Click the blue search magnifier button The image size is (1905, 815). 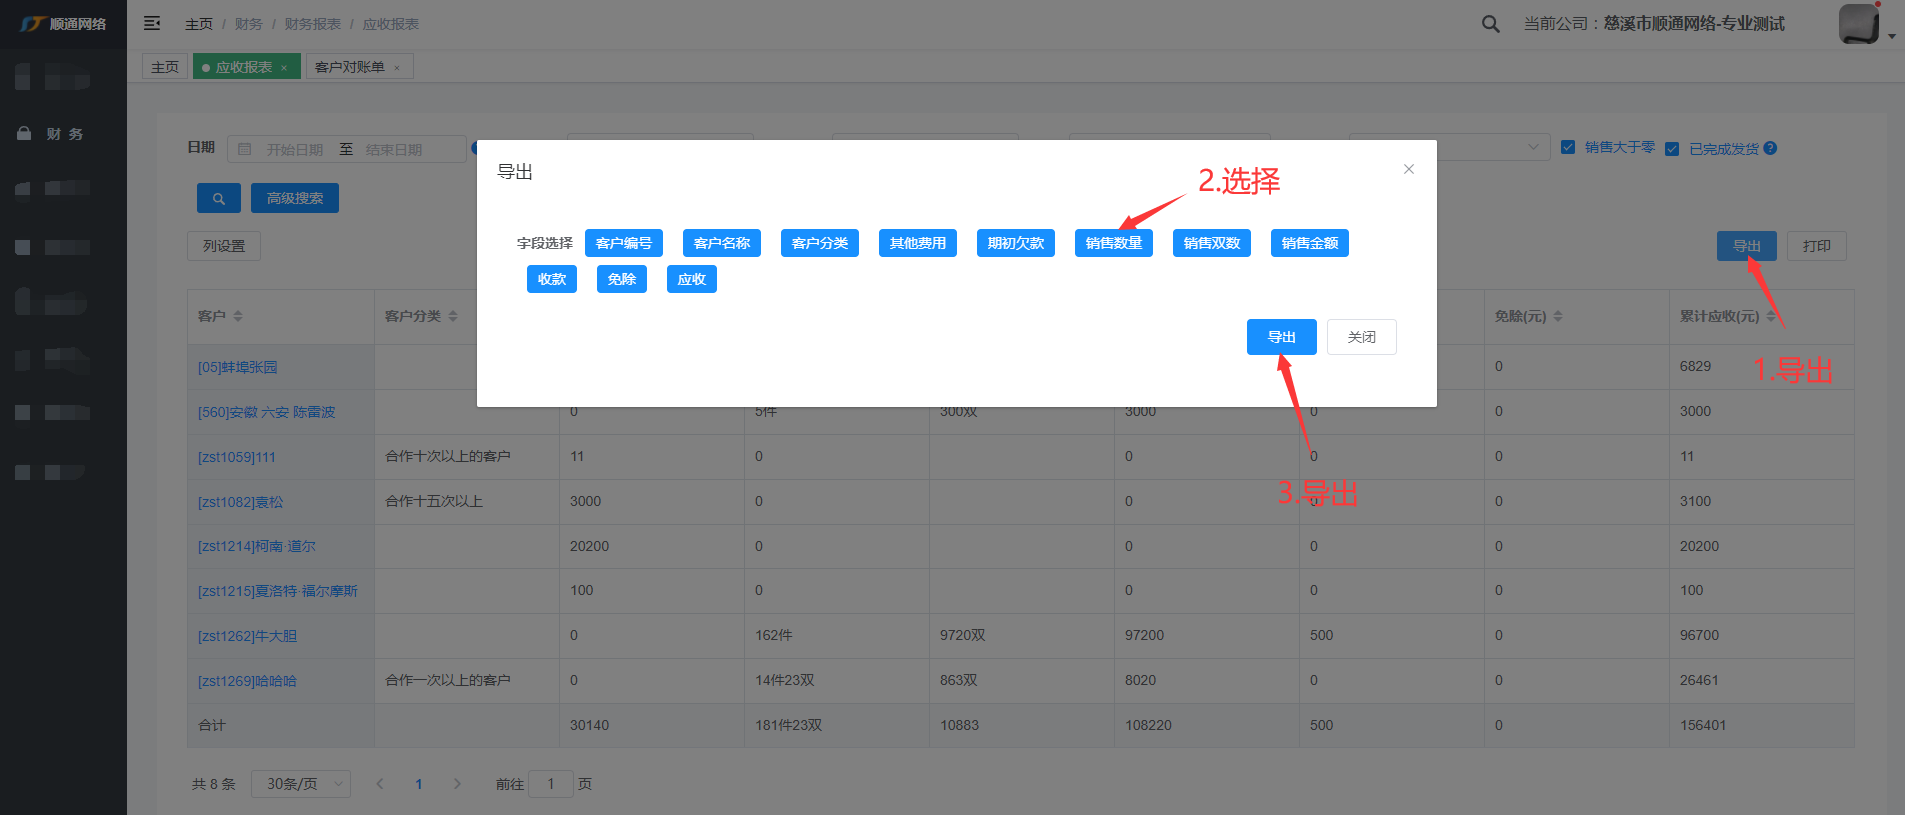click(x=218, y=198)
